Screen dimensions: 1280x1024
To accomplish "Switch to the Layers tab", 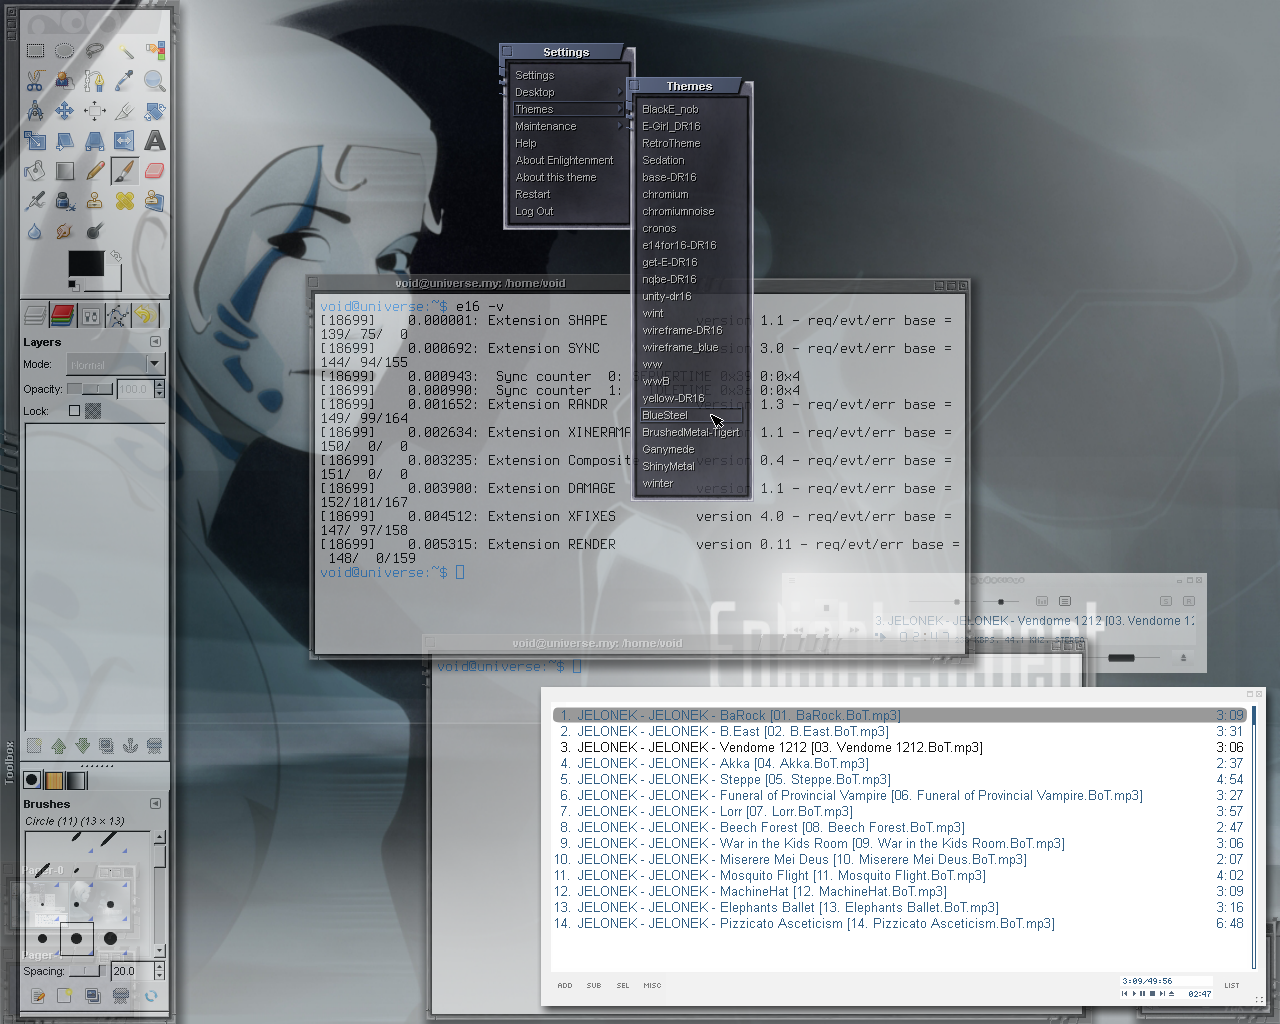I will pyautogui.click(x=35, y=316).
